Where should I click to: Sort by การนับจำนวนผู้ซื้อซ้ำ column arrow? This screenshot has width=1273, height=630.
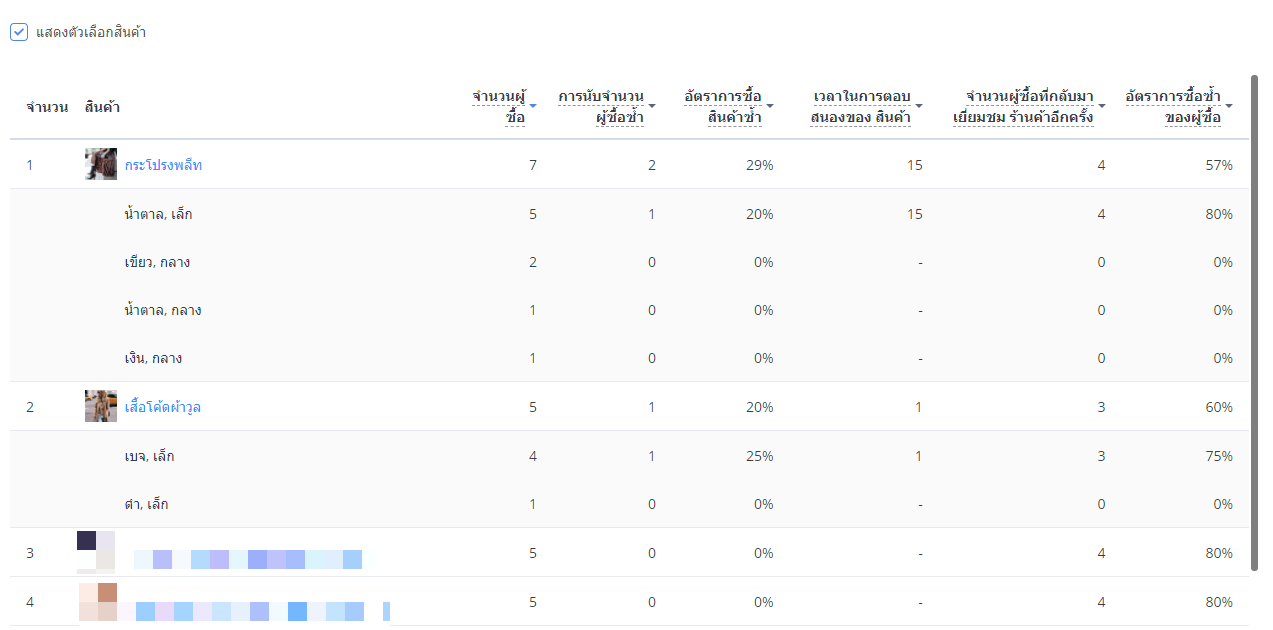(x=652, y=105)
